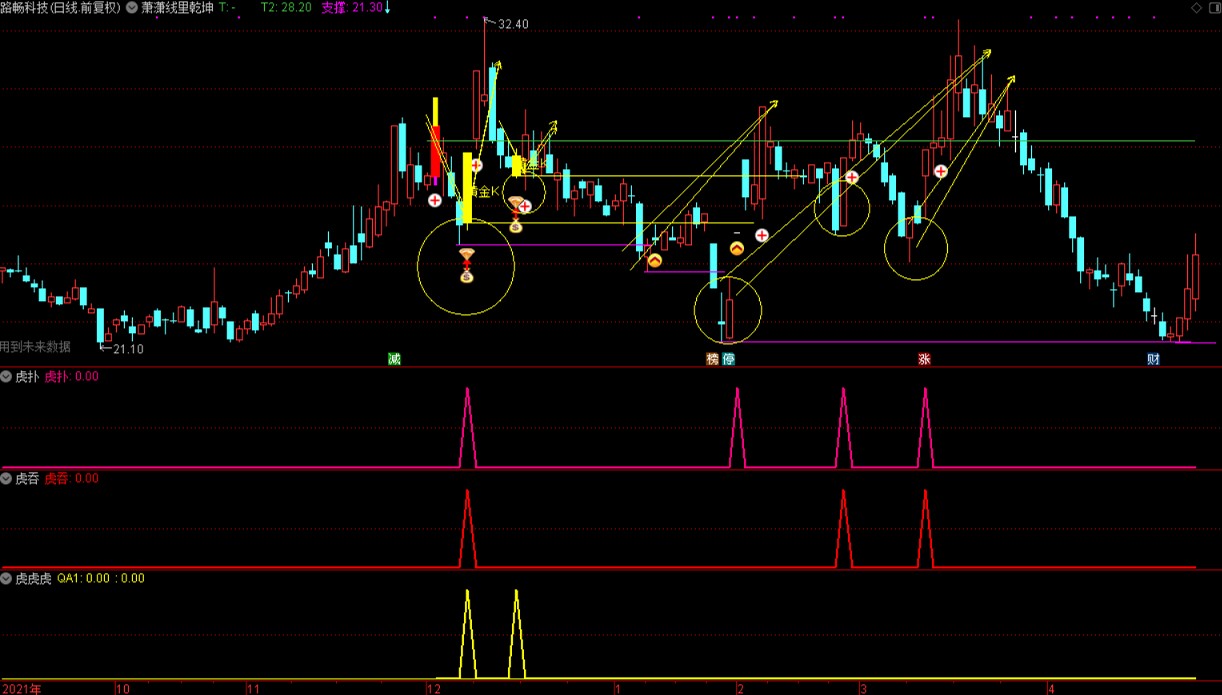Screen dimensions: 1222x695
Task: Click the 2021年 label on time axis
Action: click(x=21, y=688)
